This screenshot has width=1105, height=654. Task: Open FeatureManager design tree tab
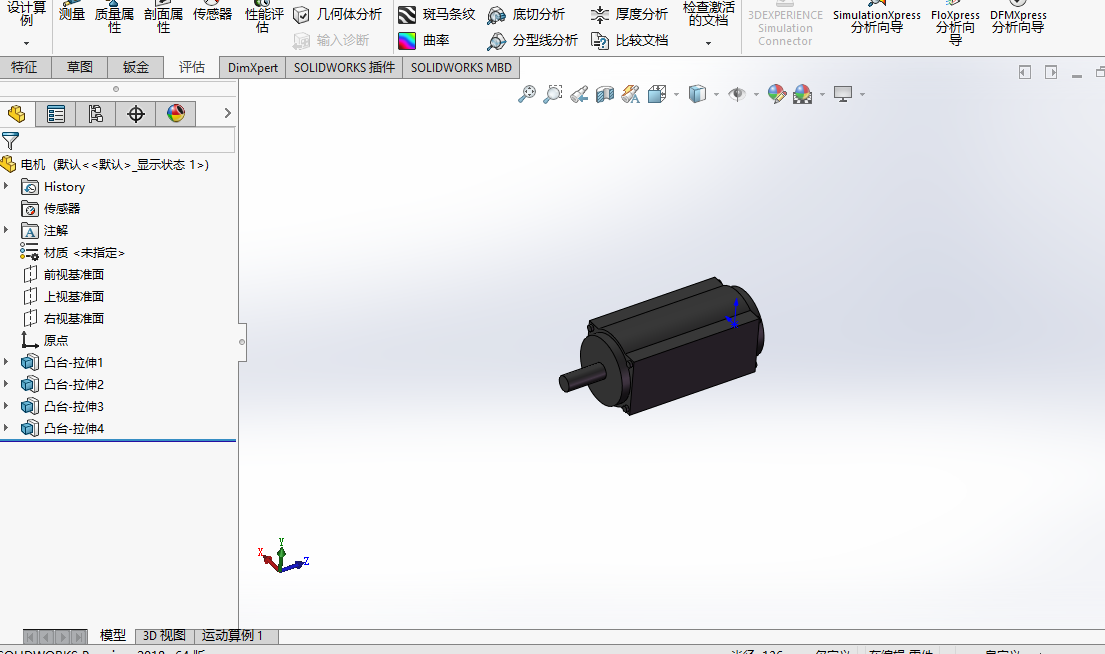coord(17,113)
